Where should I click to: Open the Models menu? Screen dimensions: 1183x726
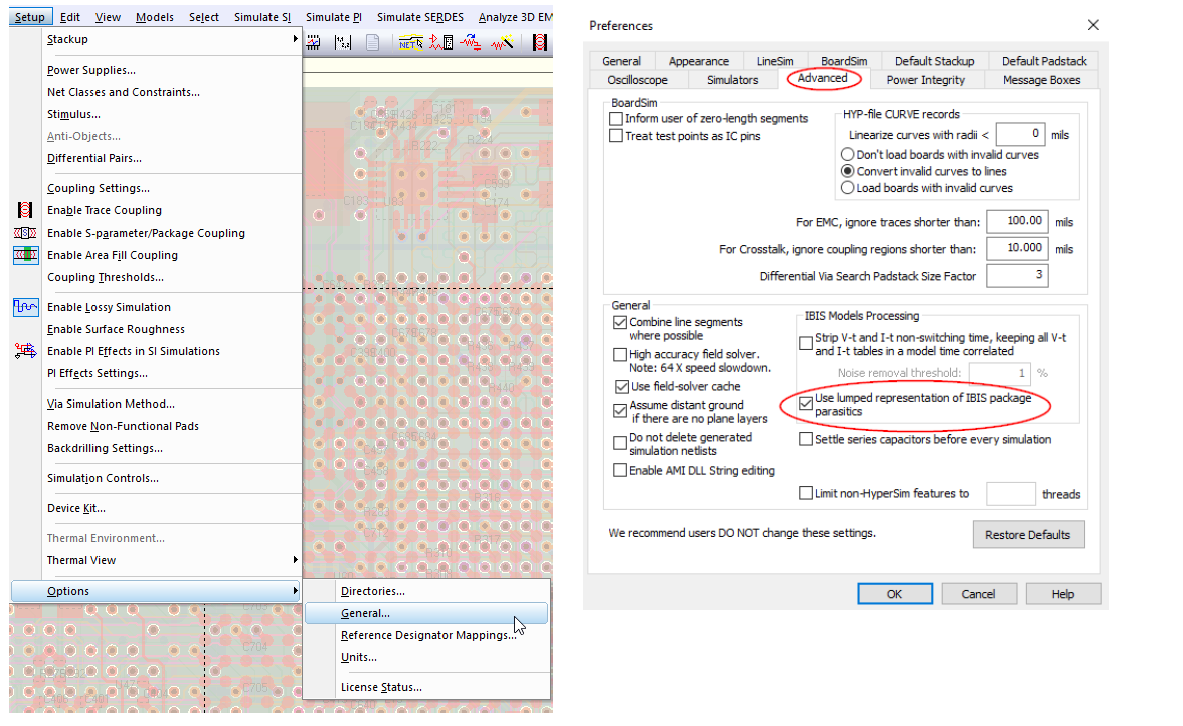[x=155, y=17]
